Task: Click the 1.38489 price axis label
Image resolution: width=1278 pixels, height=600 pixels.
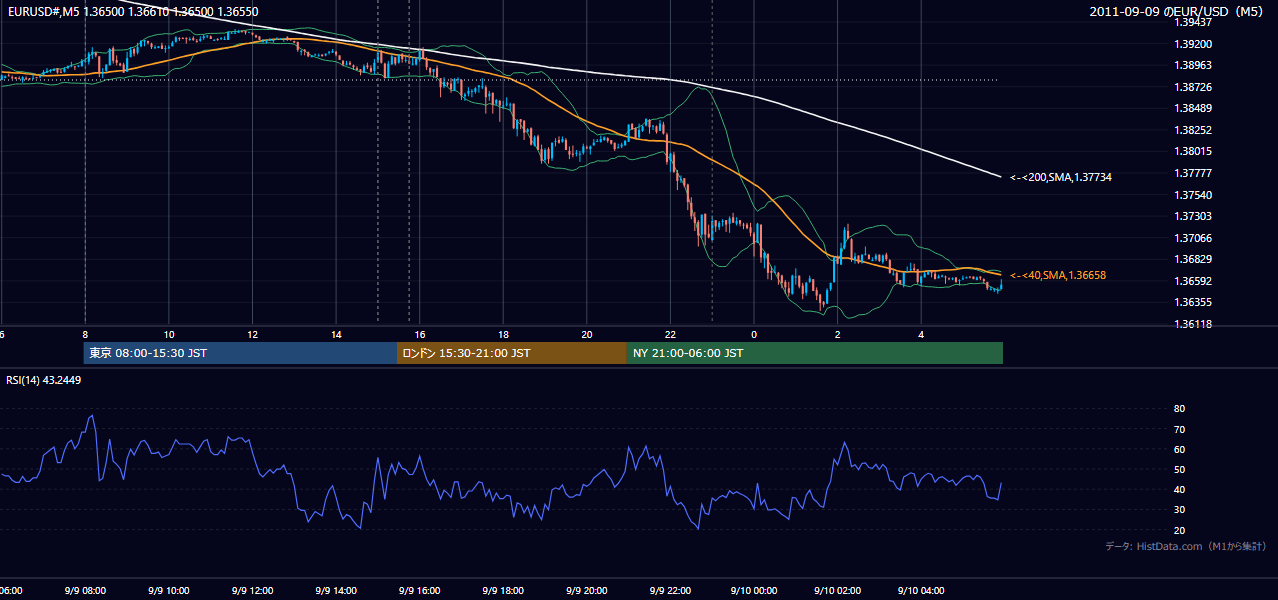Action: [1193, 108]
